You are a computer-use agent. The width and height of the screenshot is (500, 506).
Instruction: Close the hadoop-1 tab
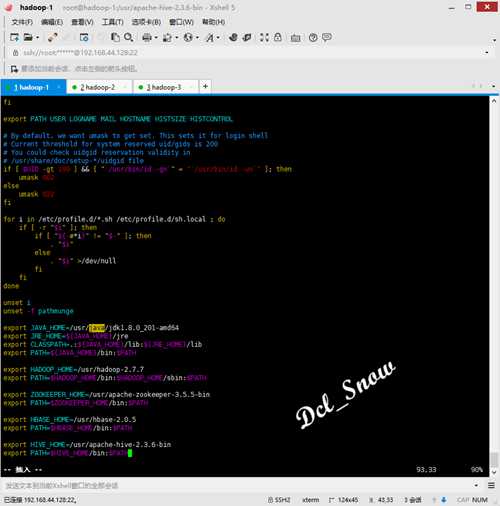coord(59,87)
